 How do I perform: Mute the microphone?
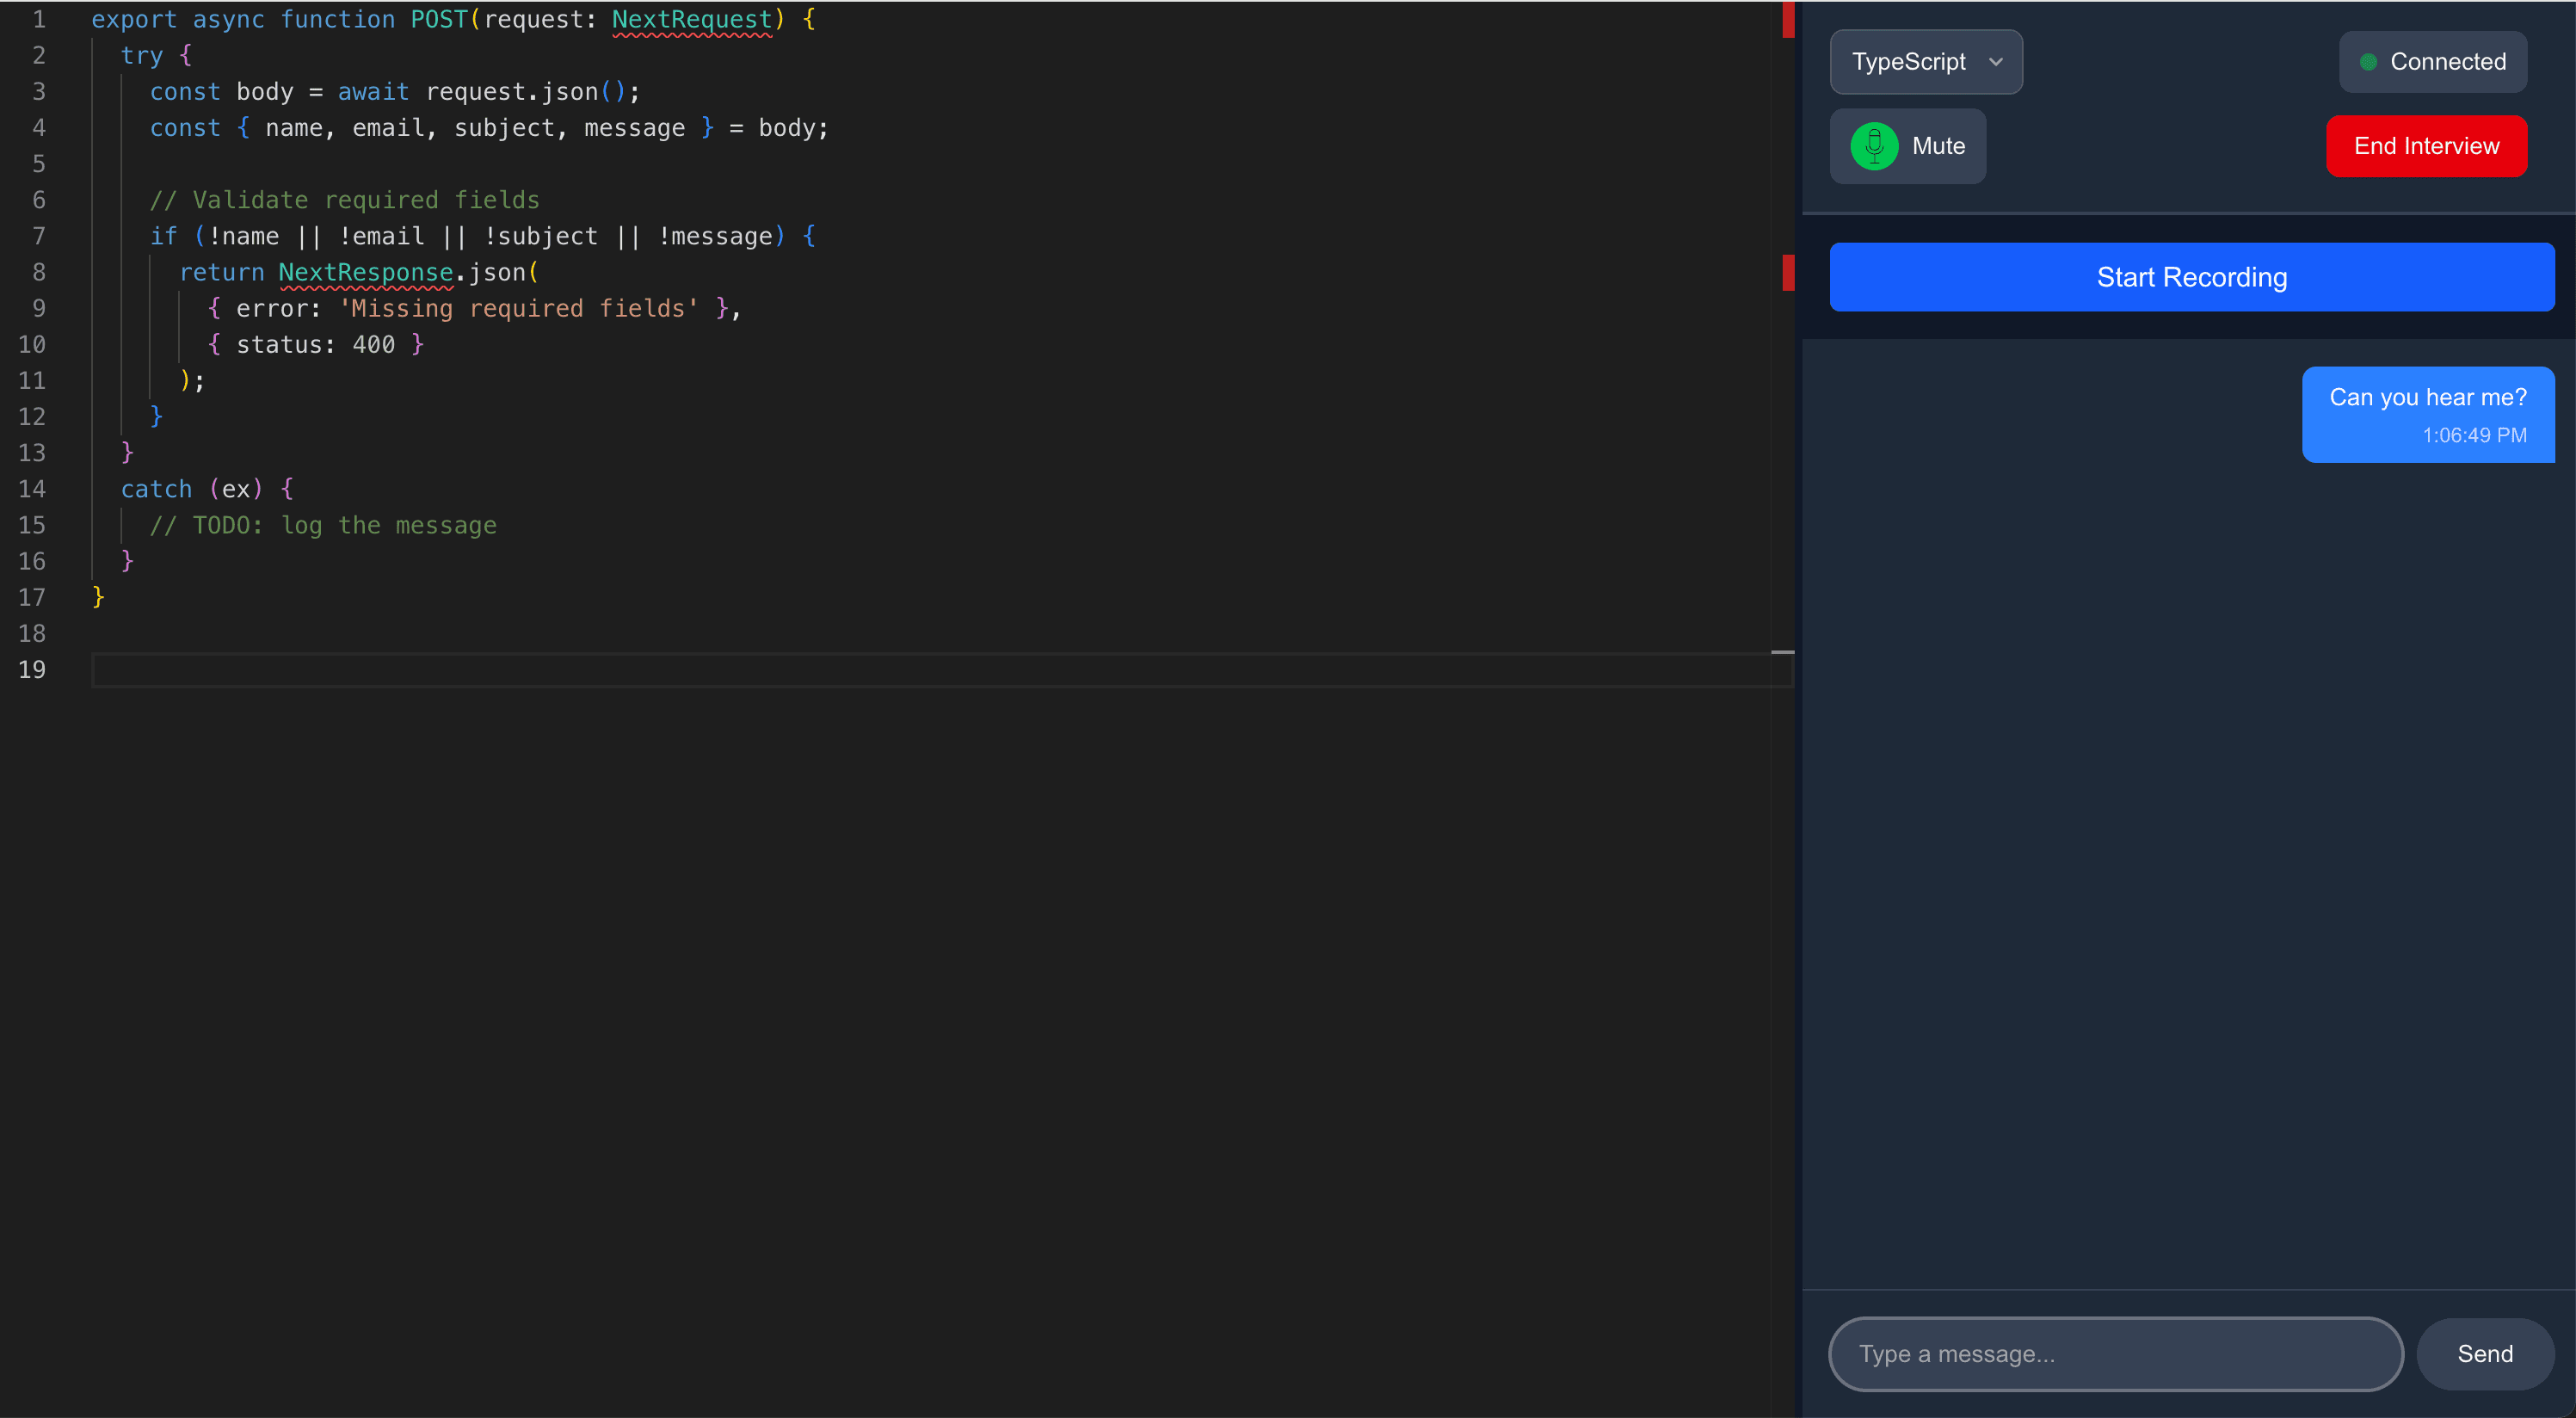pos(1907,146)
